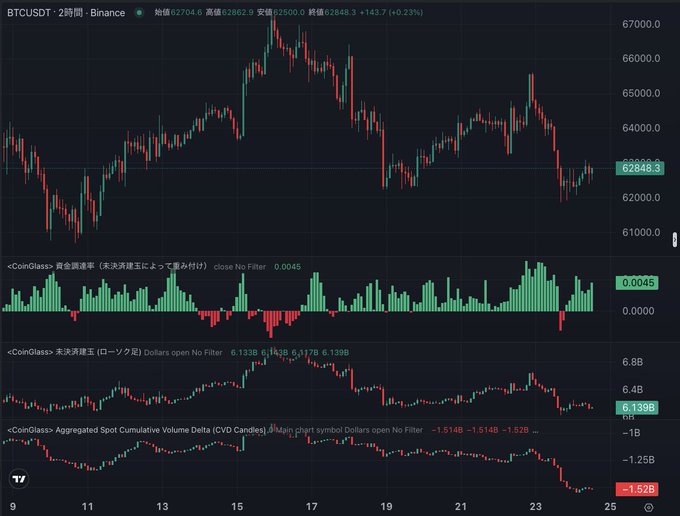The width and height of the screenshot is (680, 516).
Task: Click the red CVD label −1.52B
Action: coord(637,489)
